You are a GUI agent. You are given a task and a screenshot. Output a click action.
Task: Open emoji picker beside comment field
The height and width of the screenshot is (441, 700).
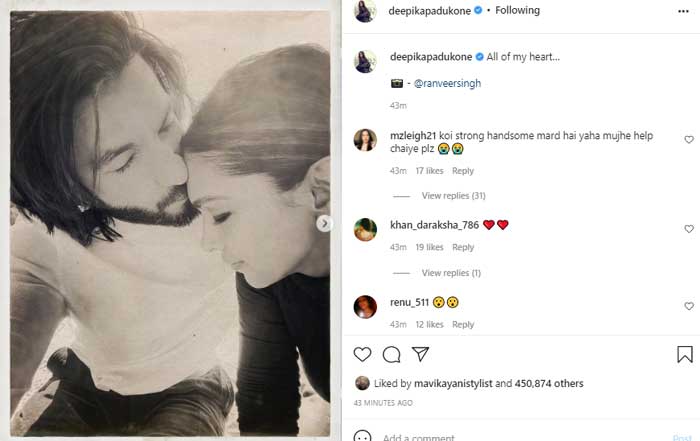coord(362,437)
